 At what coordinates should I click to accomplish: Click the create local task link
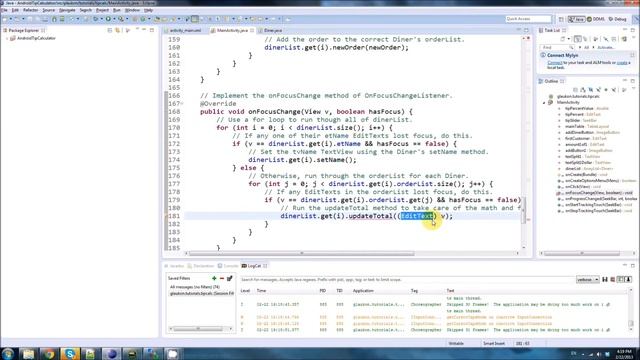point(622,62)
